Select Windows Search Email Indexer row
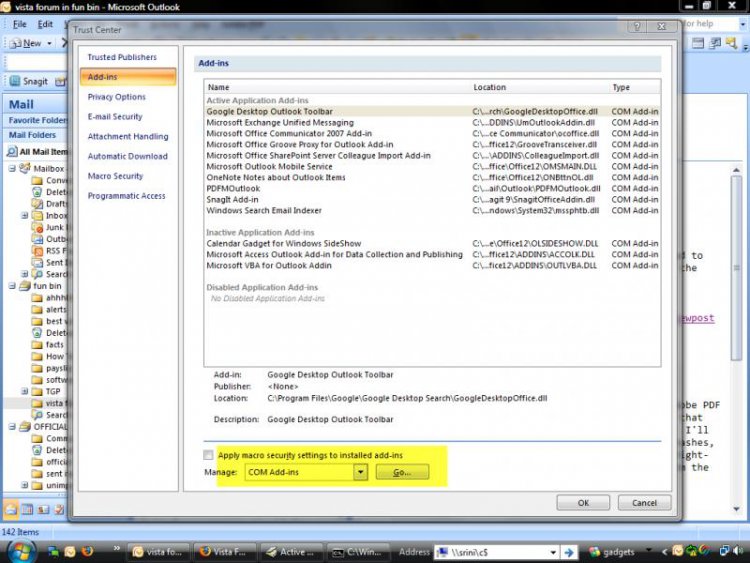Viewport: 750px width, 563px height. pos(432,210)
